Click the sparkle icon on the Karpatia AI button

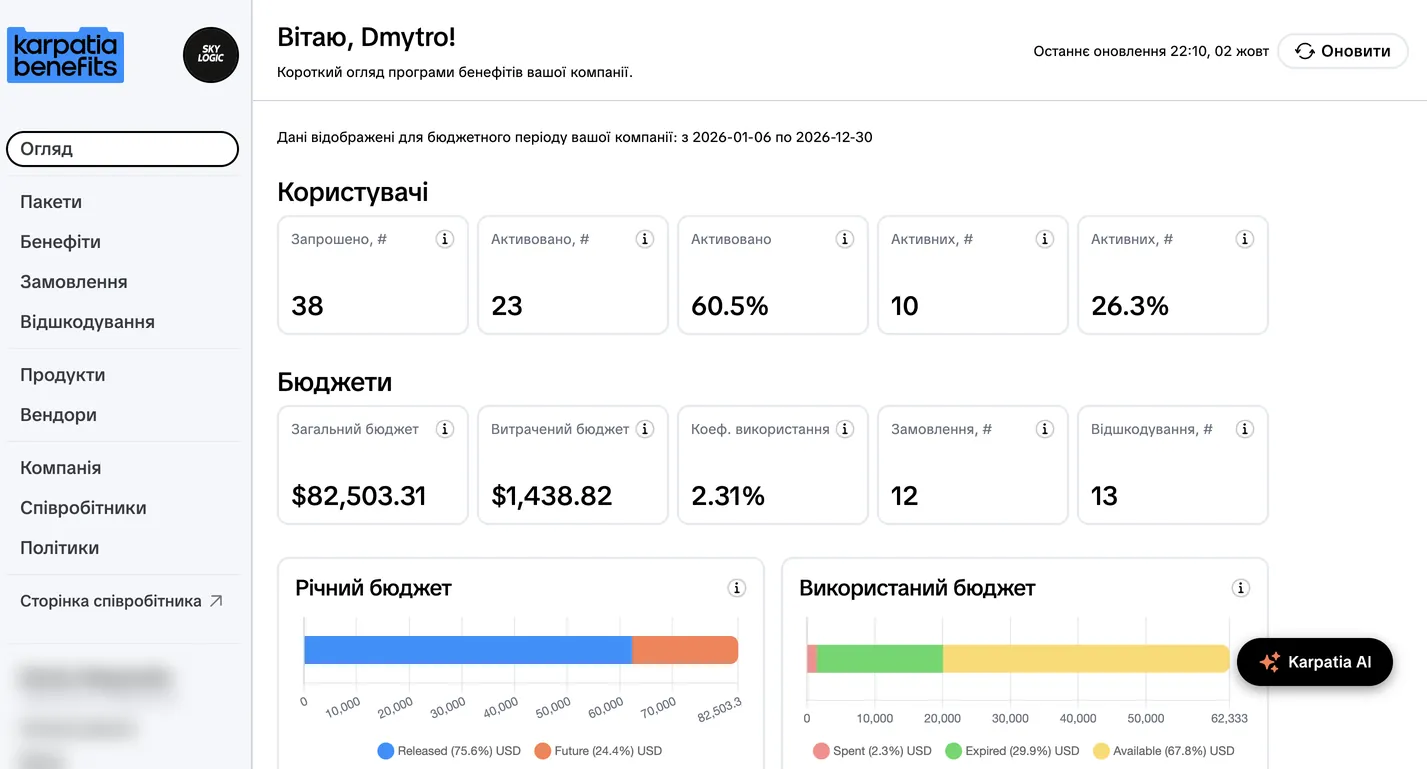click(x=1270, y=662)
